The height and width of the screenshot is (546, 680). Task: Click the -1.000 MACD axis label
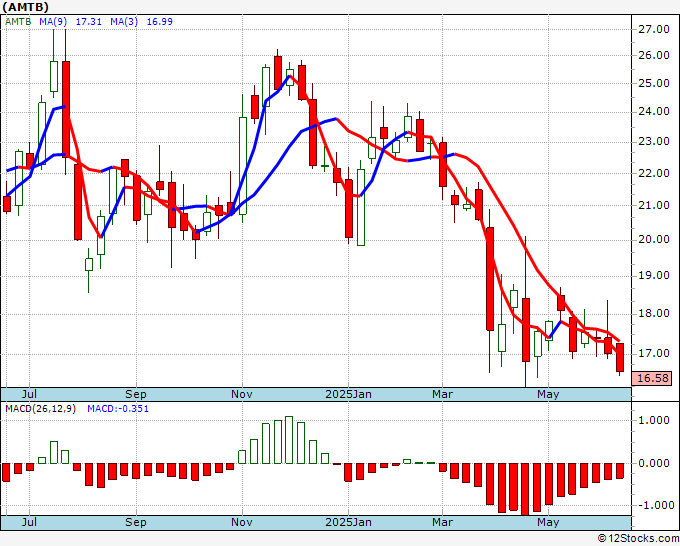point(654,505)
